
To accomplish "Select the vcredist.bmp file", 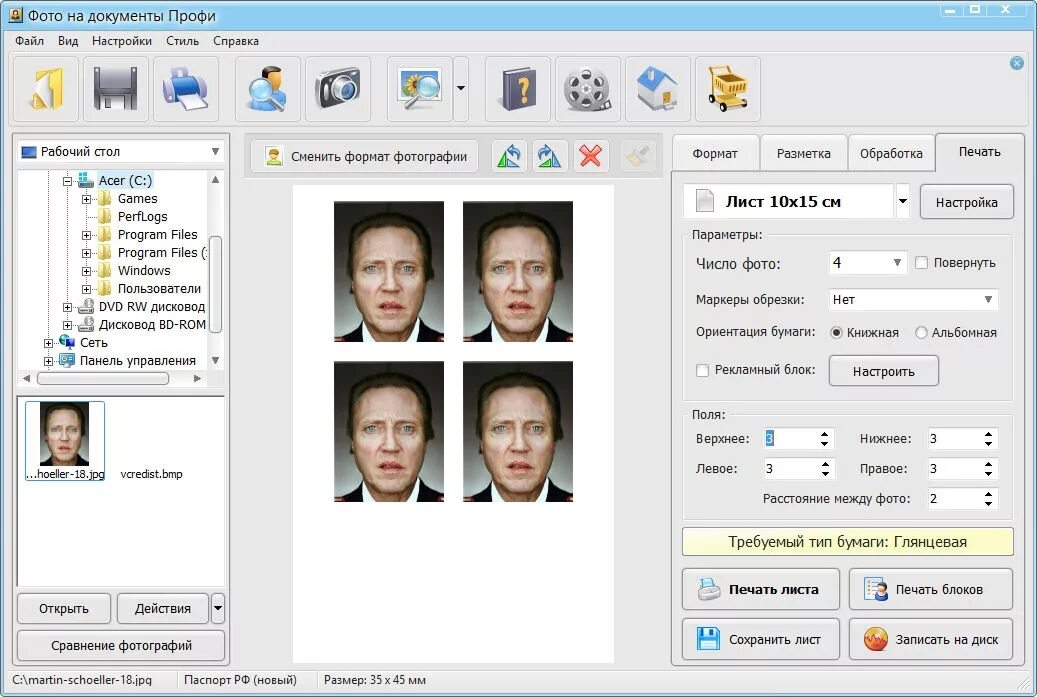I will pyautogui.click(x=151, y=473).
